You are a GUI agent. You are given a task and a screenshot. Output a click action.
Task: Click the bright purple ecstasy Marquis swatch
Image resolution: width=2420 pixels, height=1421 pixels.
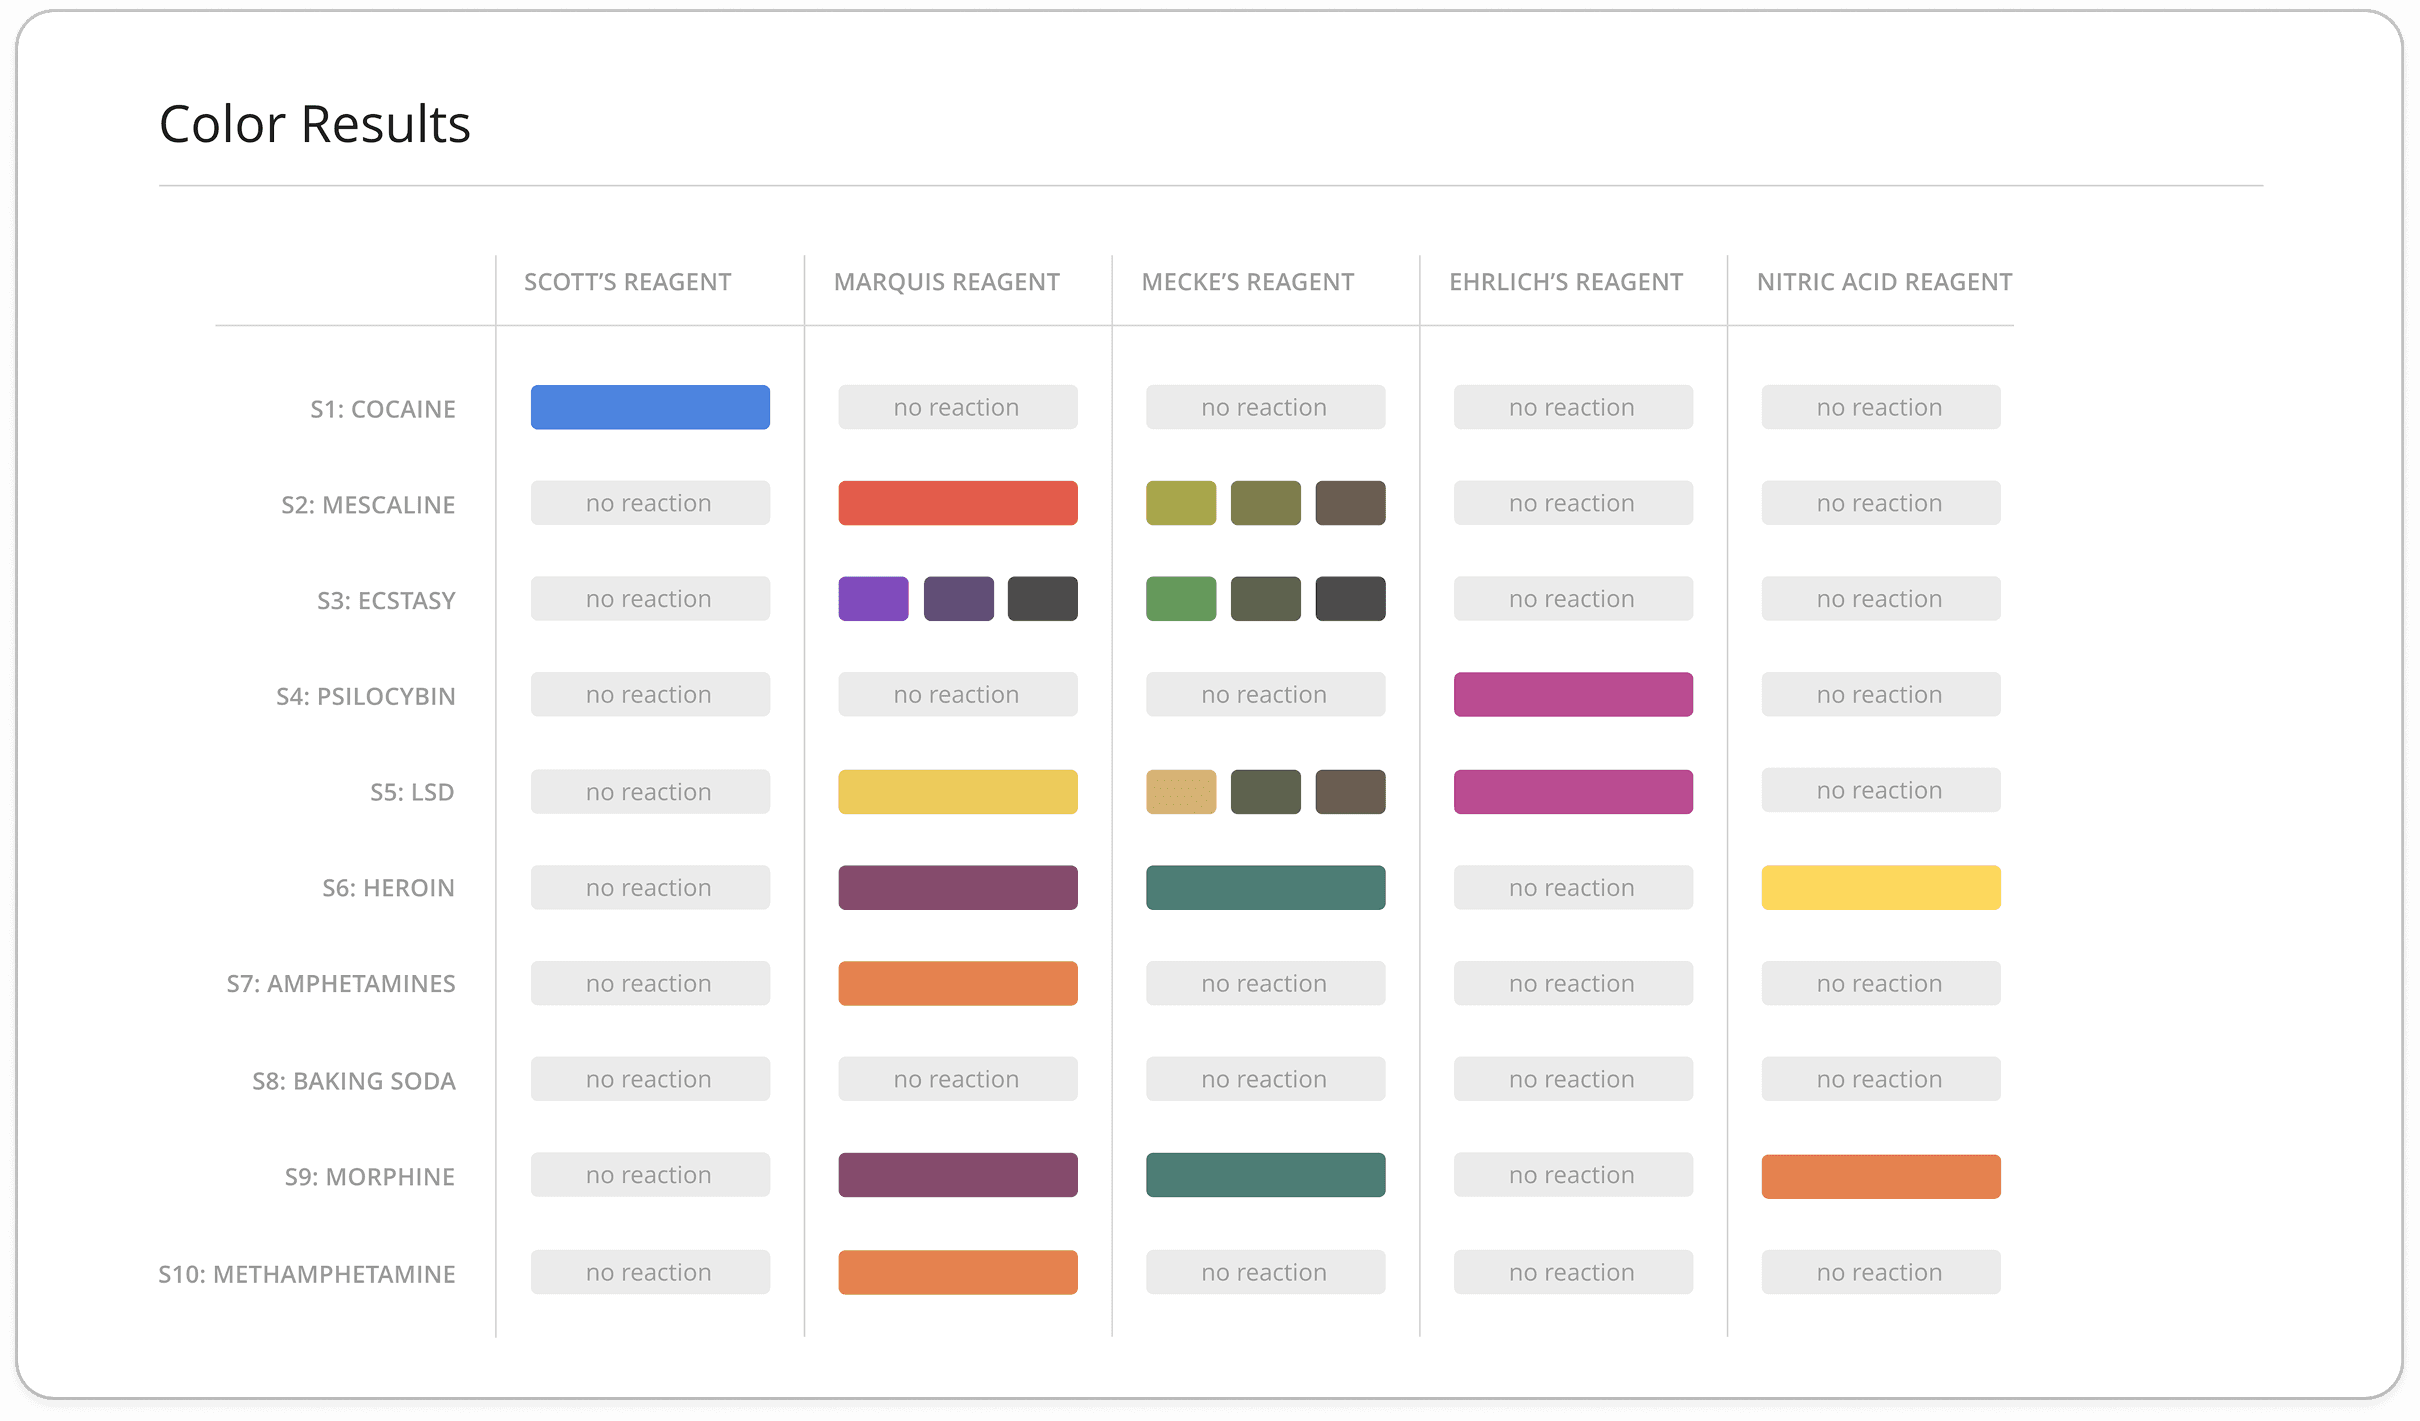point(873,599)
